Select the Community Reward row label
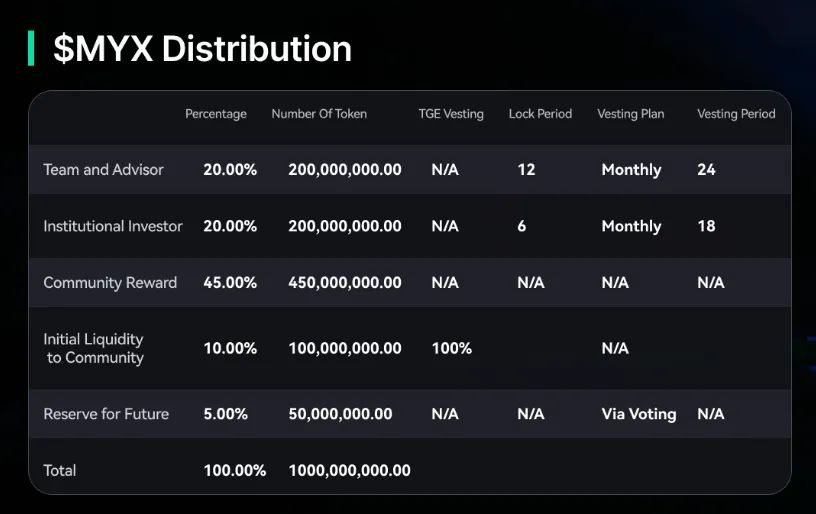816x514 pixels. pos(110,283)
